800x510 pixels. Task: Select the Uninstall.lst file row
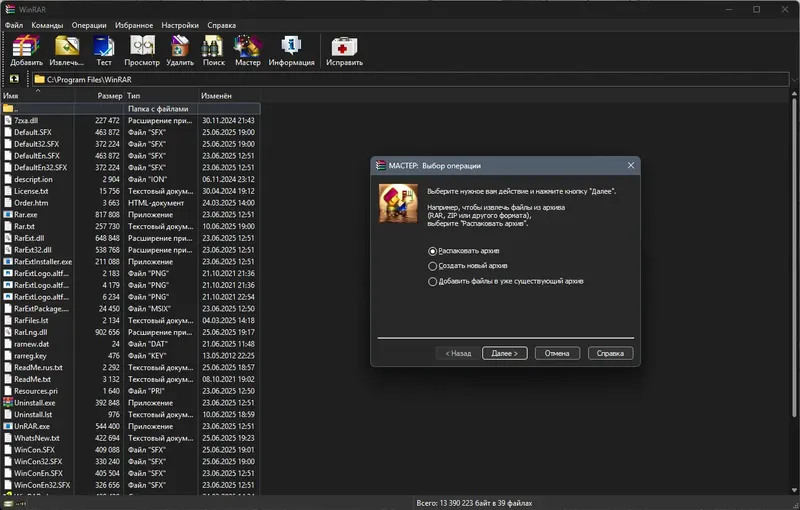(131, 414)
